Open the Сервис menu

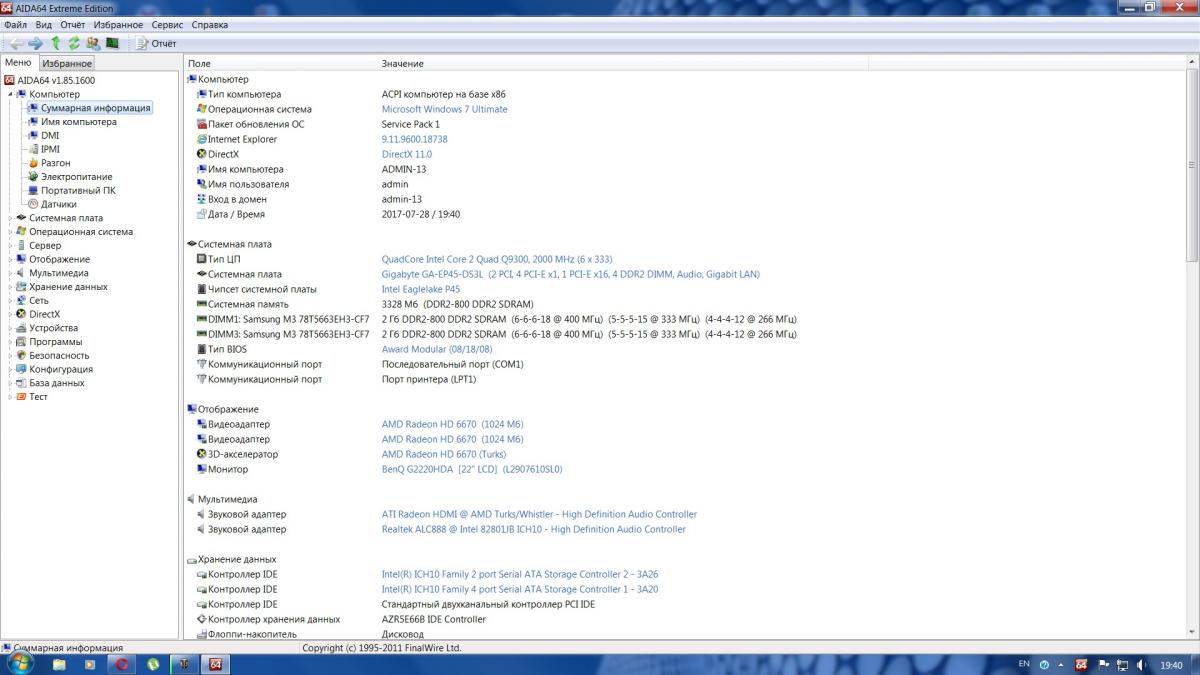coord(166,24)
